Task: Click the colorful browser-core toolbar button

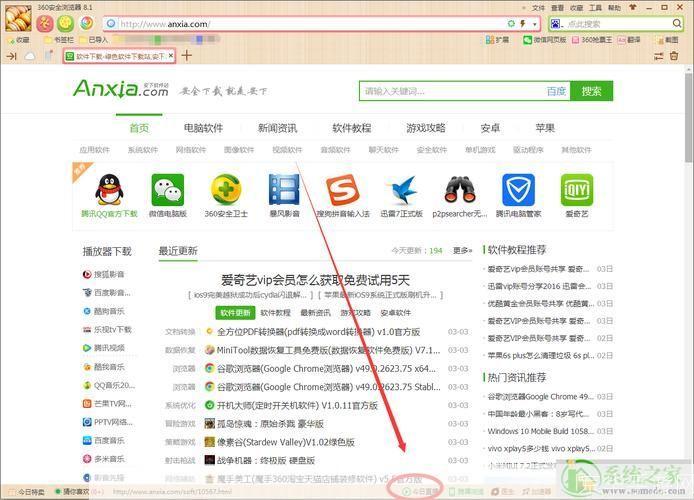Action: (87, 23)
